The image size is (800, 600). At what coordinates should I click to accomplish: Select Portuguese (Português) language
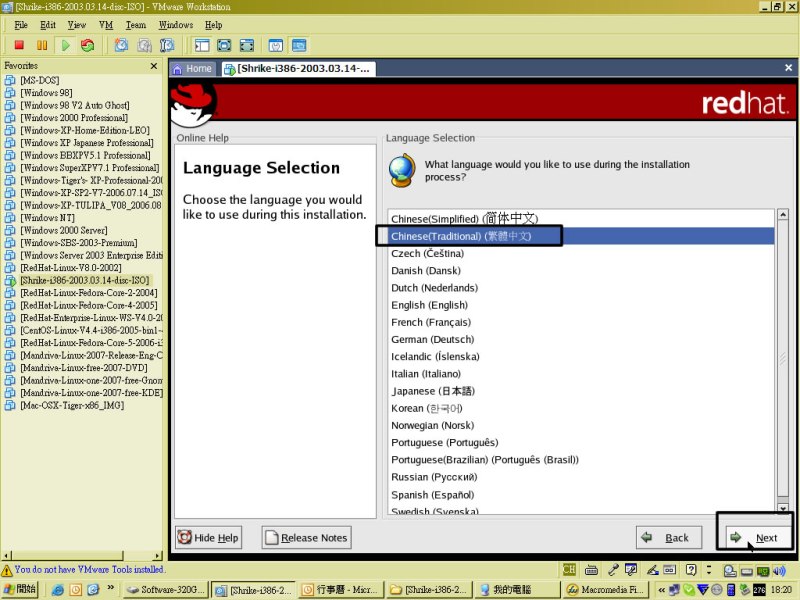tap(581, 442)
